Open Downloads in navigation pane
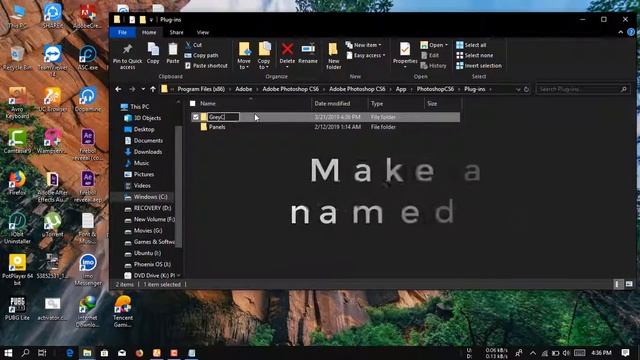This screenshot has width=640, height=360. click(x=148, y=152)
